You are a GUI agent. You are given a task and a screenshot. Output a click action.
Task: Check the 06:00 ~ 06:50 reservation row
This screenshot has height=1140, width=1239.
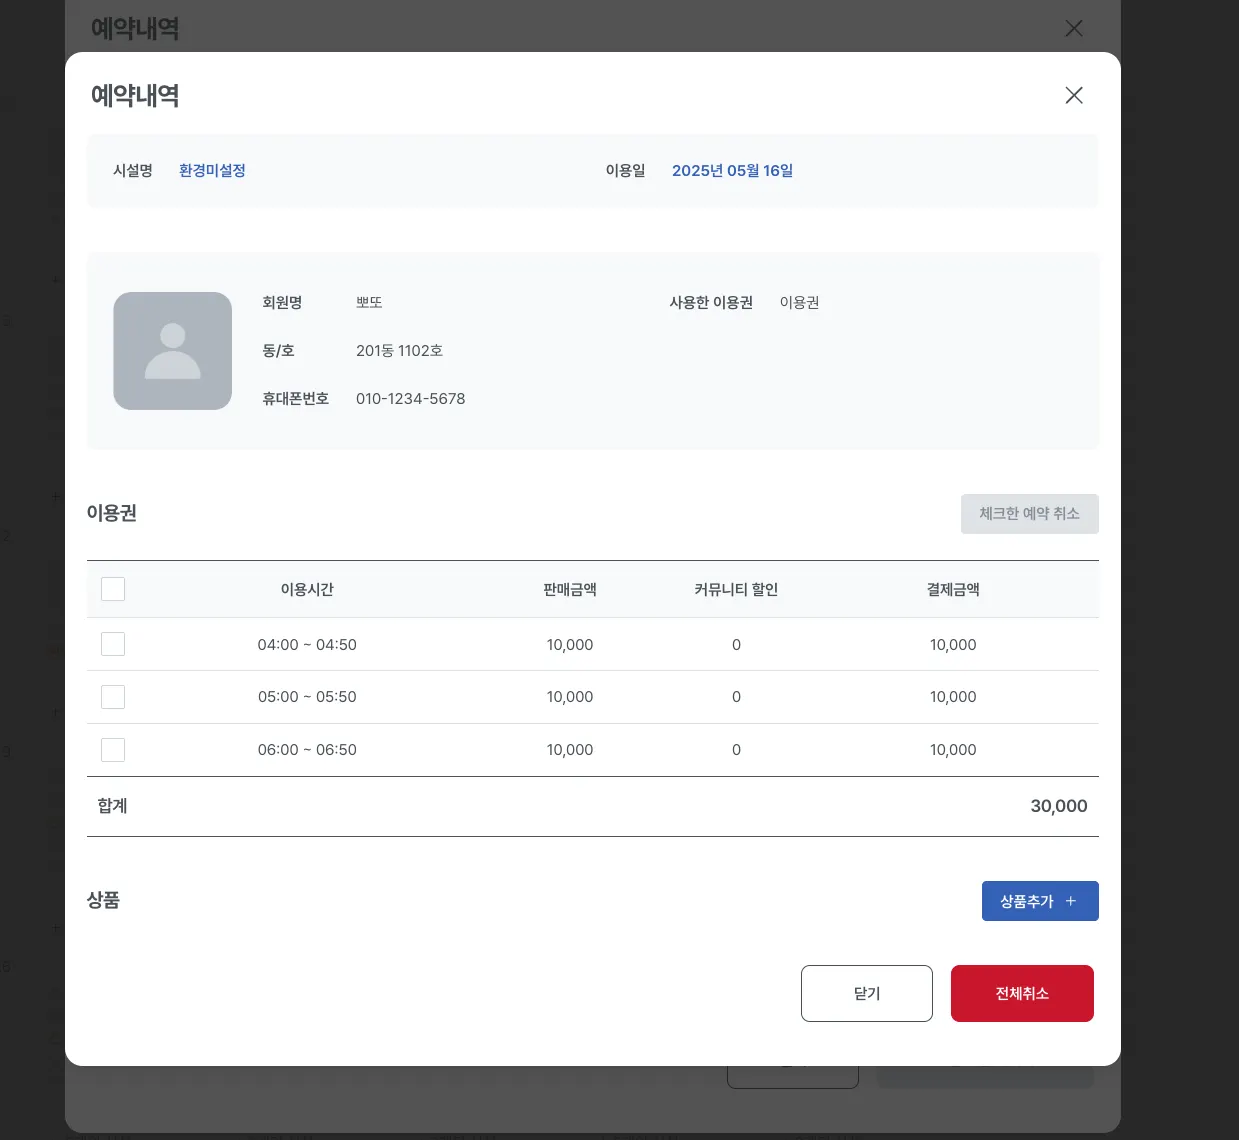pyautogui.click(x=113, y=750)
